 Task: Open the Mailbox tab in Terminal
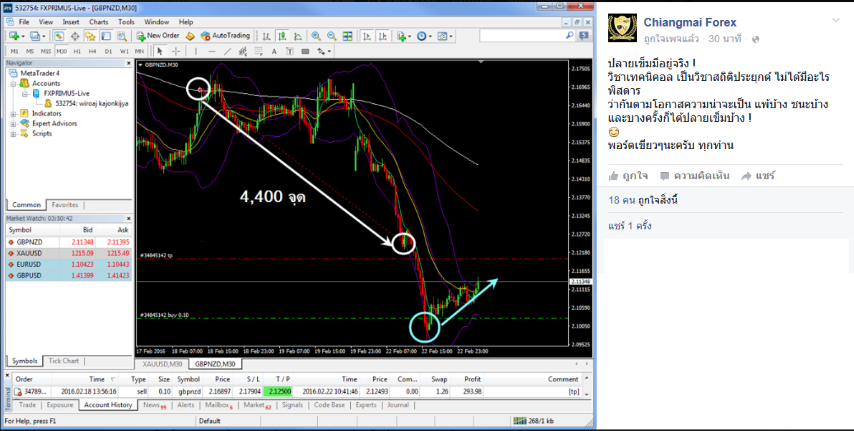click(x=219, y=405)
